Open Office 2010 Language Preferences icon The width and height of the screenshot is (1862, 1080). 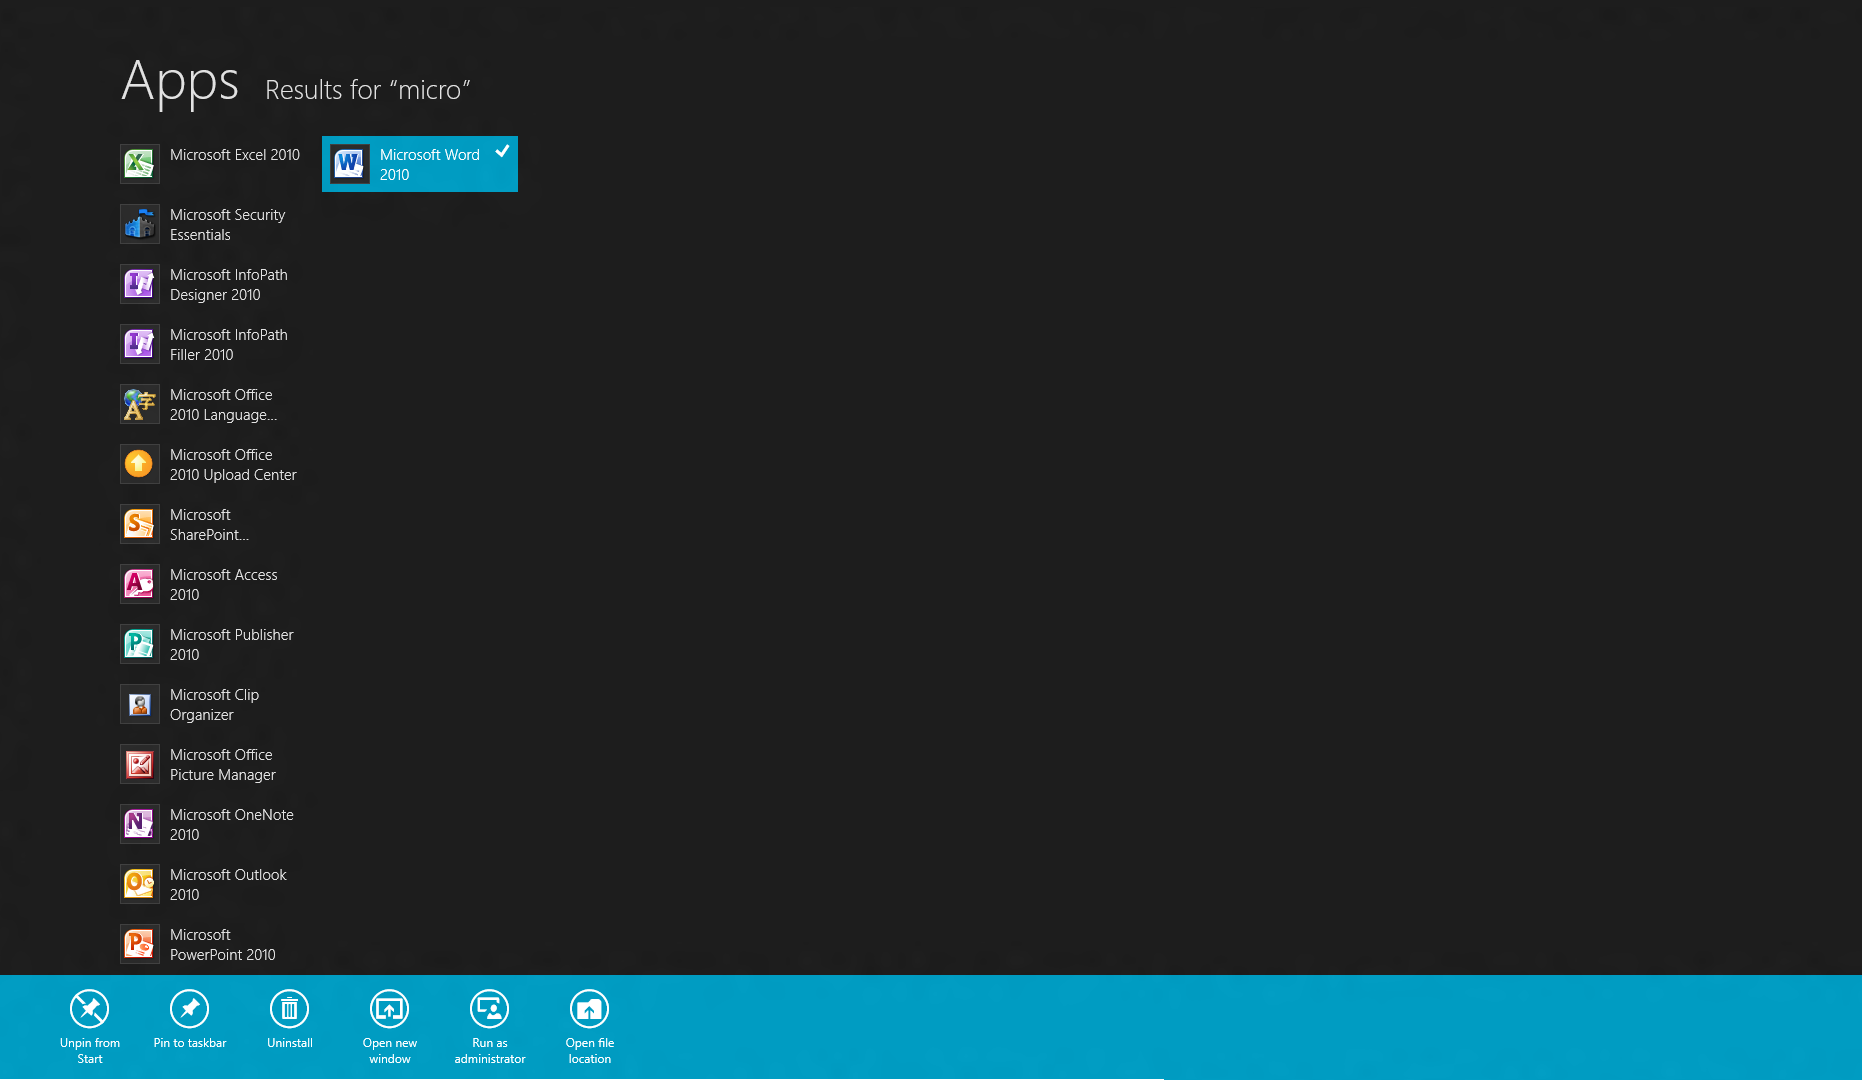pyautogui.click(x=140, y=404)
